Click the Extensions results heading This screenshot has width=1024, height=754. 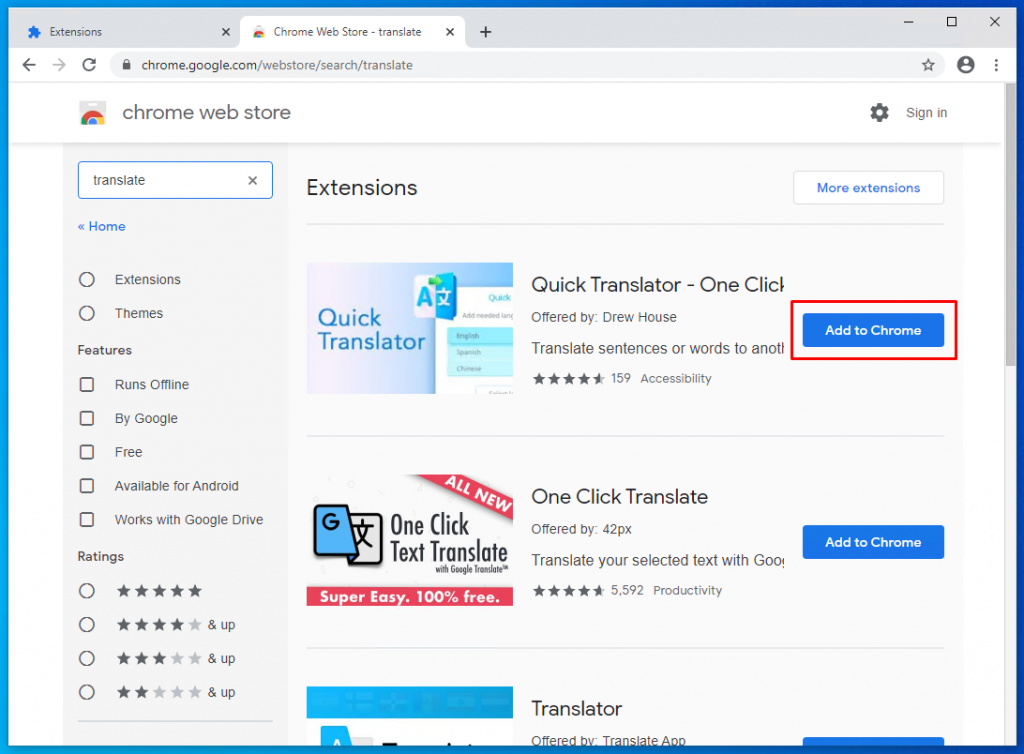[x=362, y=188]
